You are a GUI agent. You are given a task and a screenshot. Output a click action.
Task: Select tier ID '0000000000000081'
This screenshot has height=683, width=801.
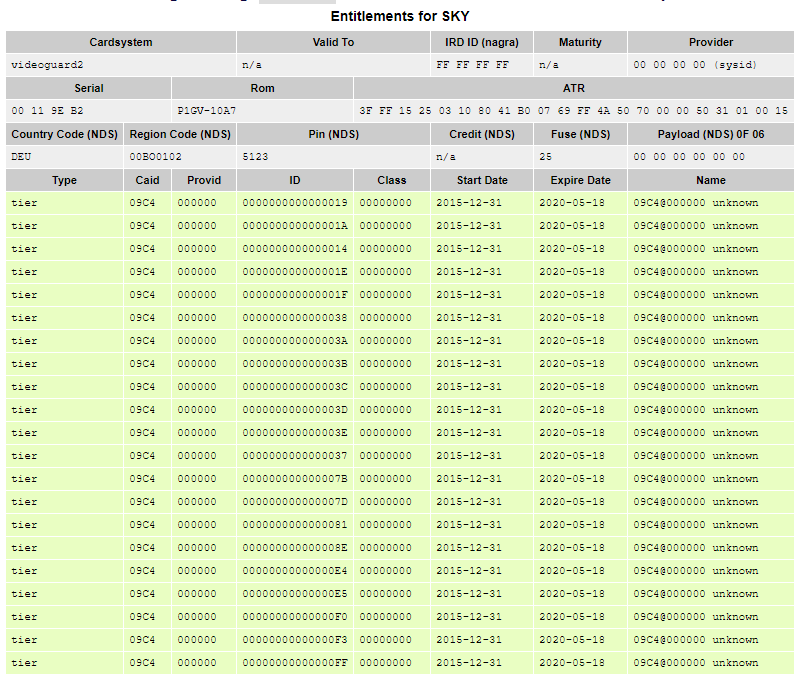(x=295, y=525)
